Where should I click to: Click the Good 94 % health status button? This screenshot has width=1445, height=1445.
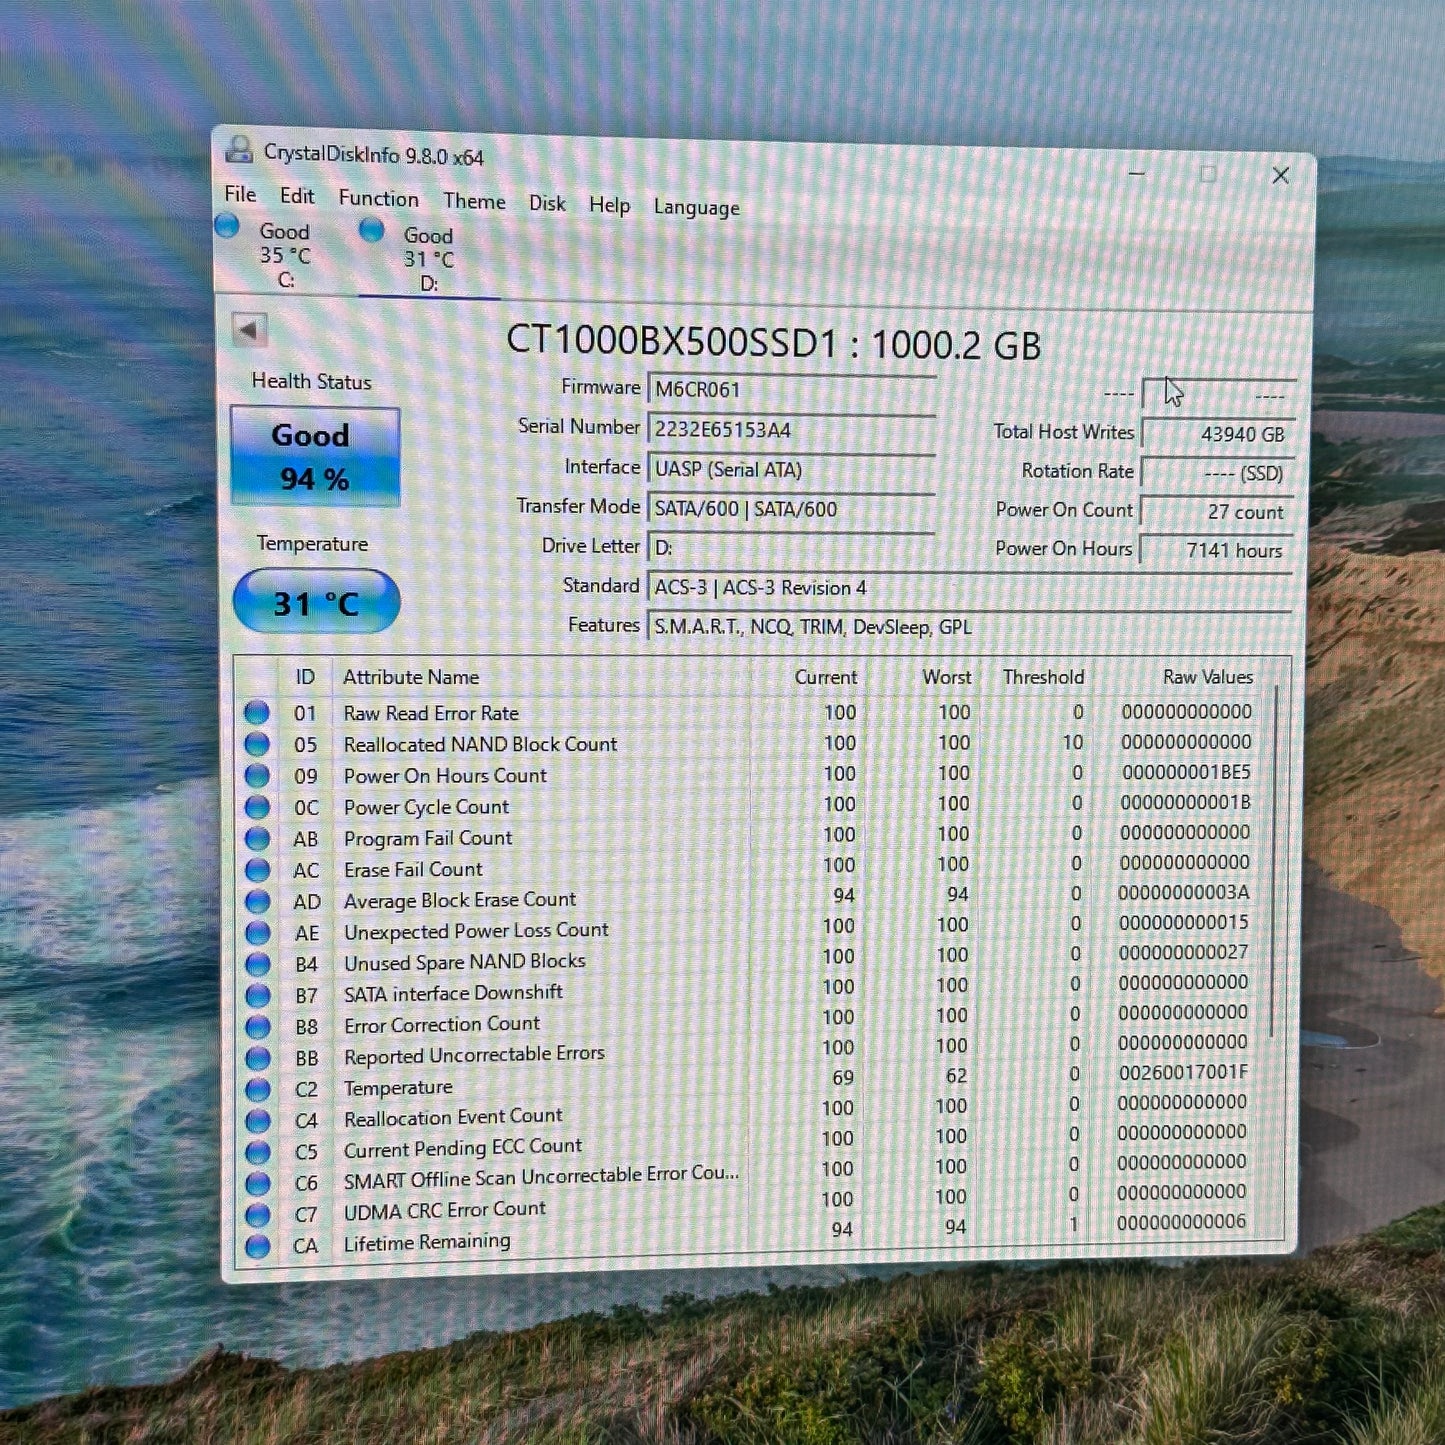pos(315,456)
